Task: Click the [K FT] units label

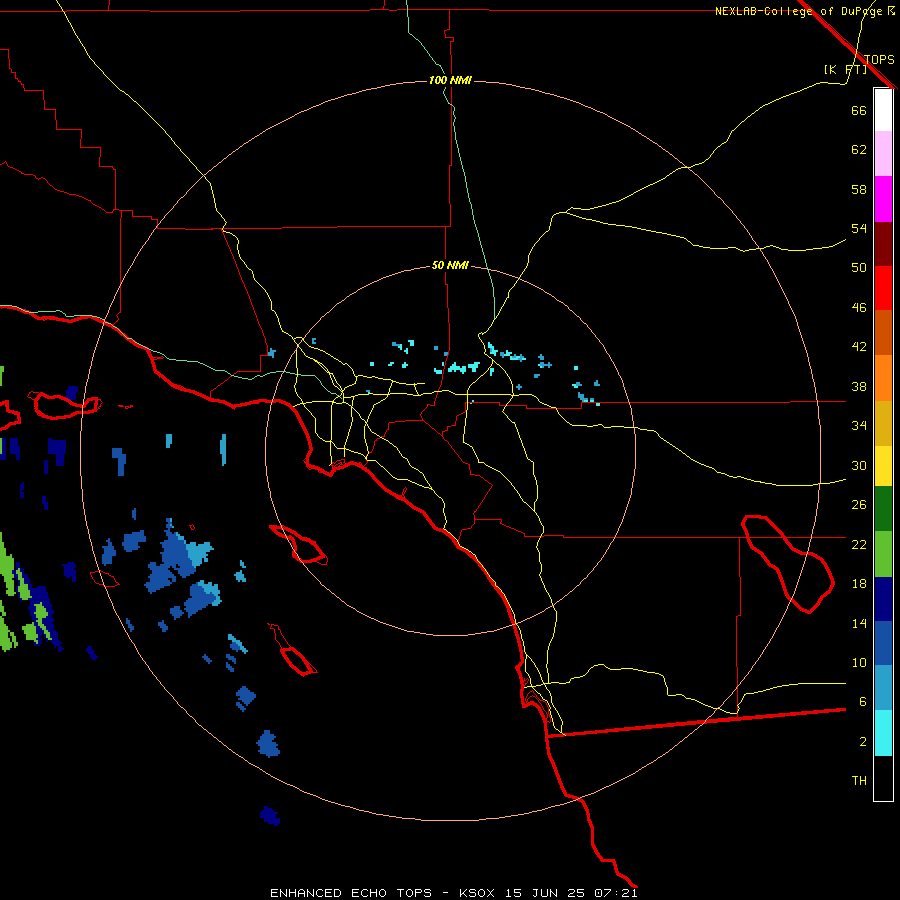Action: [845, 69]
